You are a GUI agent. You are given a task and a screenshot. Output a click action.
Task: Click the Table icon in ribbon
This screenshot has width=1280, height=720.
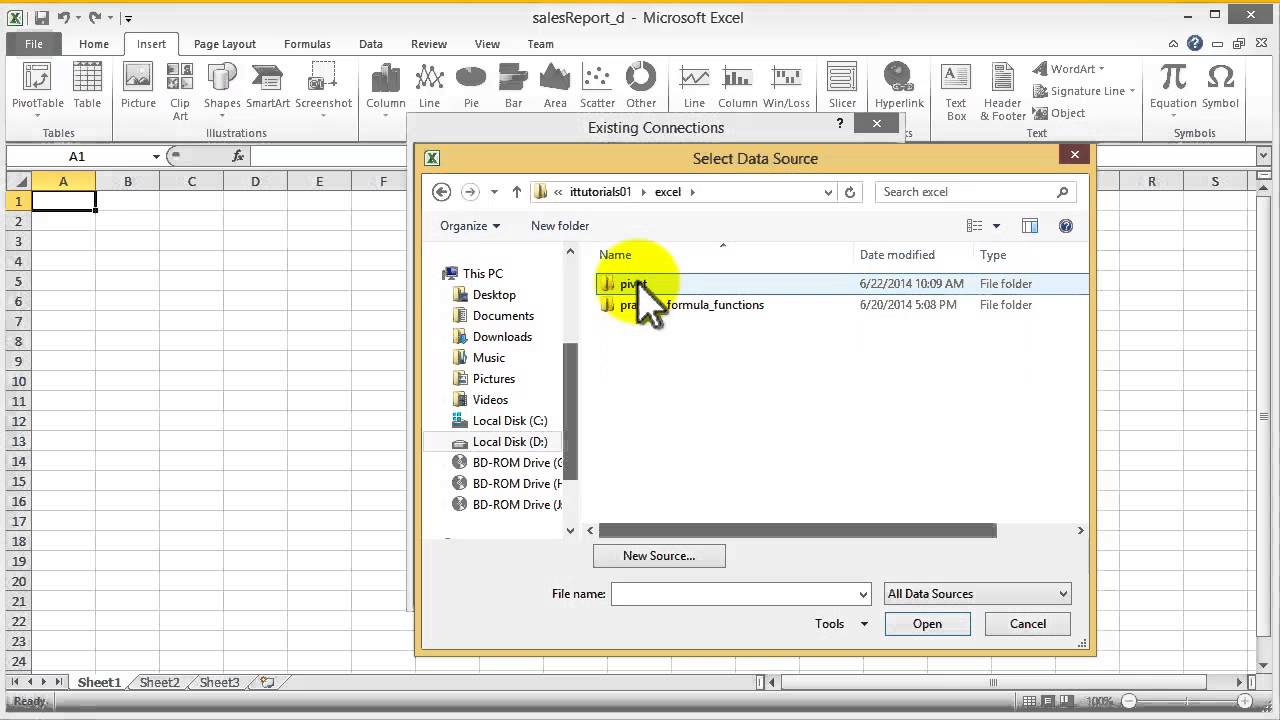click(x=87, y=87)
